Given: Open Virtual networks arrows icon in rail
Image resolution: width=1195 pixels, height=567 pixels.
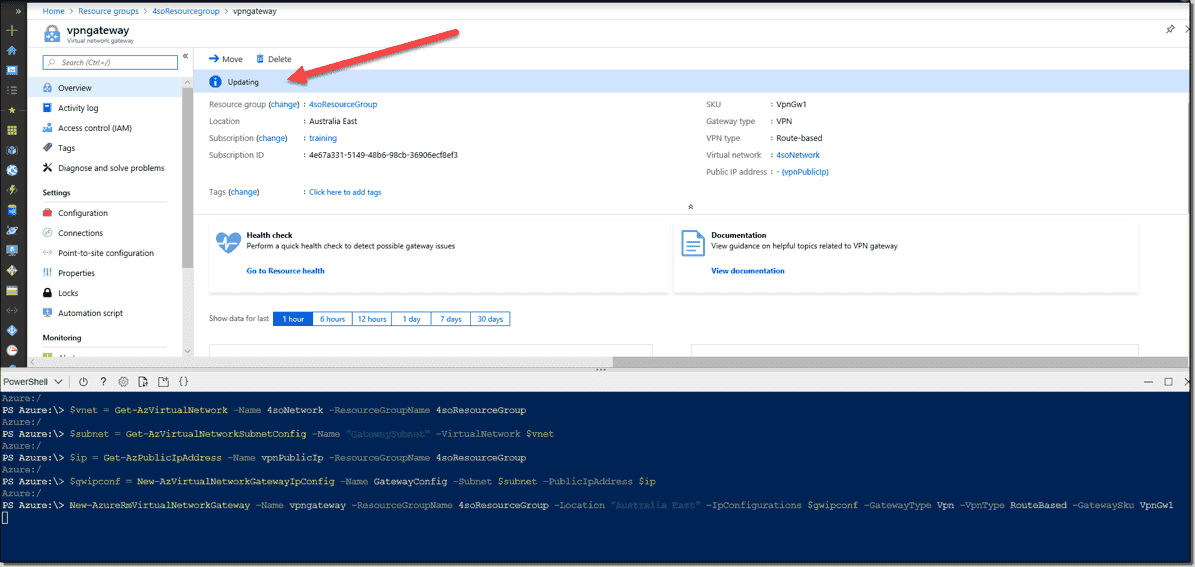Looking at the screenshot, I should pos(11,310).
